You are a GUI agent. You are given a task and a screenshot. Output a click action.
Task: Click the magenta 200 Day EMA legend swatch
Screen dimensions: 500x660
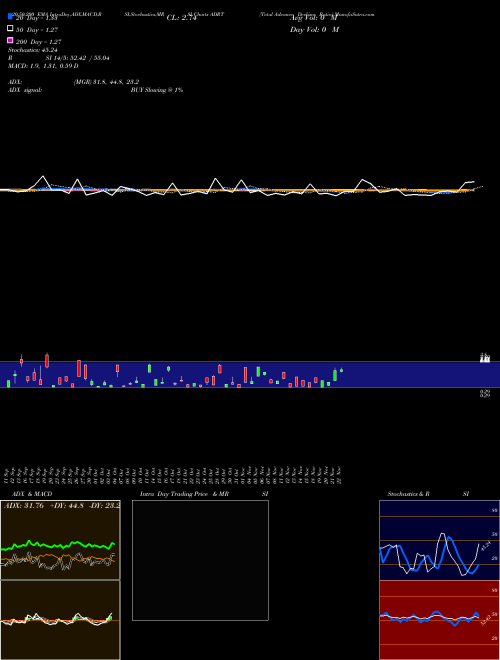tap(10, 40)
